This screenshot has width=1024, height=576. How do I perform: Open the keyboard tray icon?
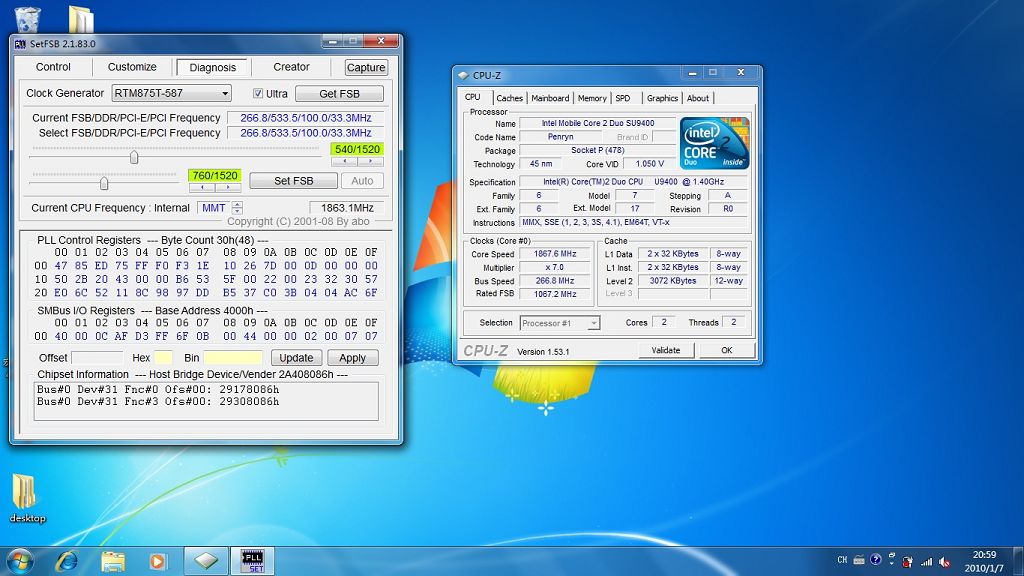pos(859,560)
